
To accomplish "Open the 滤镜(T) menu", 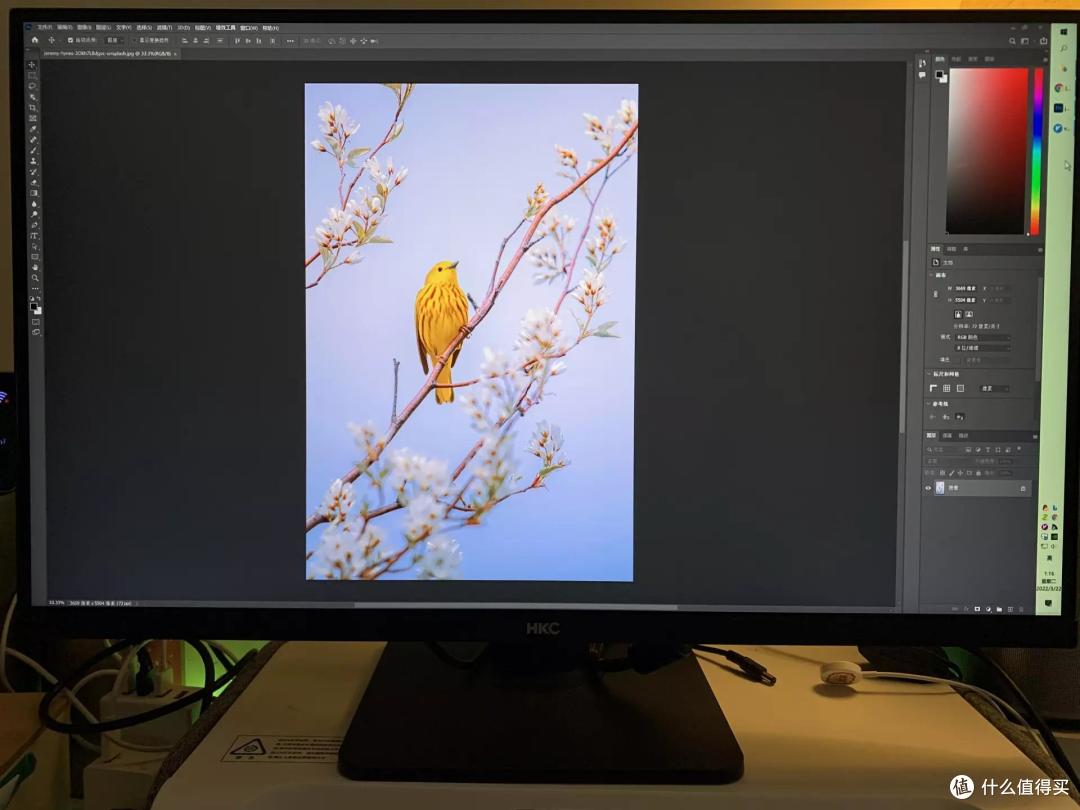I will (165, 28).
